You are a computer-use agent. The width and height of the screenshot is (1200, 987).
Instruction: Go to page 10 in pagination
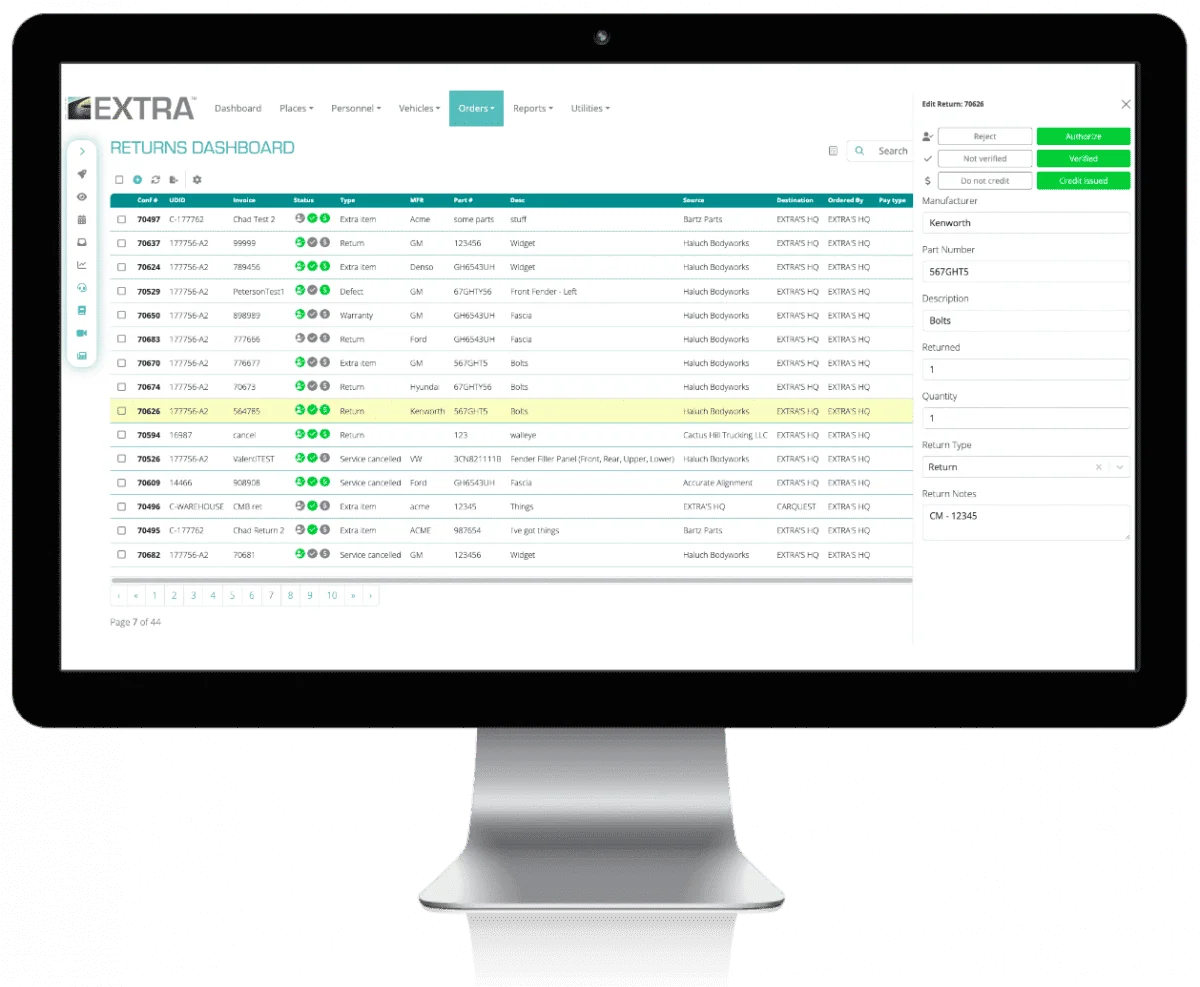coord(332,595)
